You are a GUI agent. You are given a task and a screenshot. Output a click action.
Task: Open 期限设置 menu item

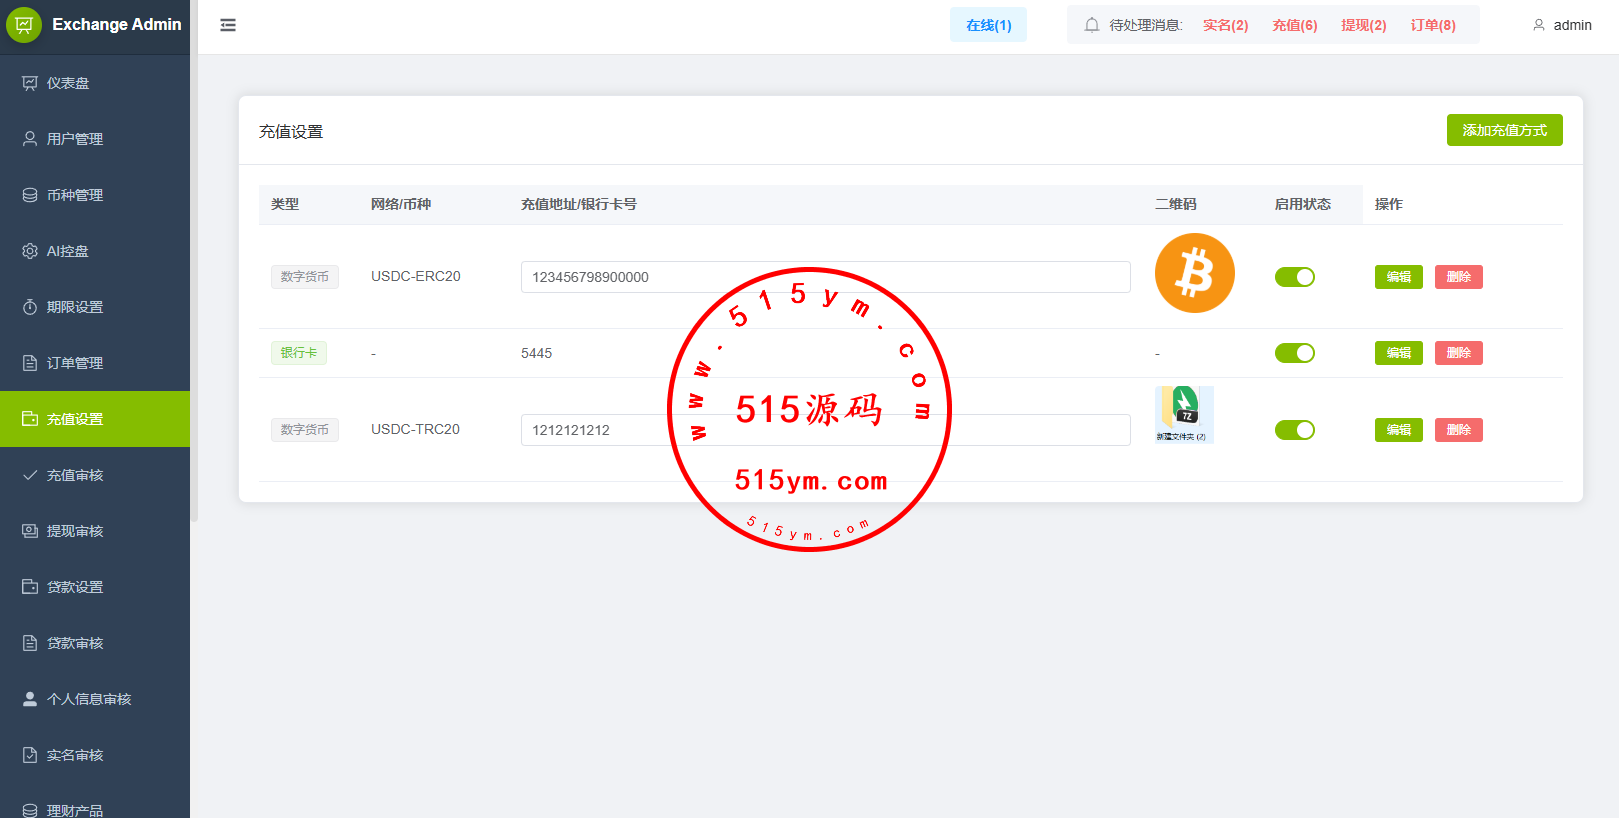click(95, 307)
